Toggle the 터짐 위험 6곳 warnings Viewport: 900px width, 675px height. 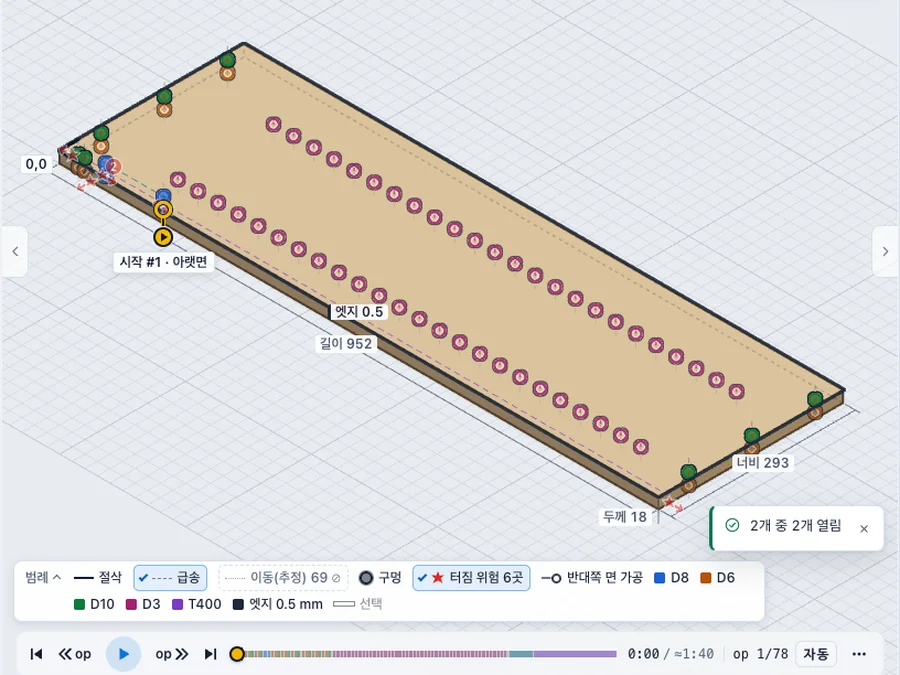[471, 577]
